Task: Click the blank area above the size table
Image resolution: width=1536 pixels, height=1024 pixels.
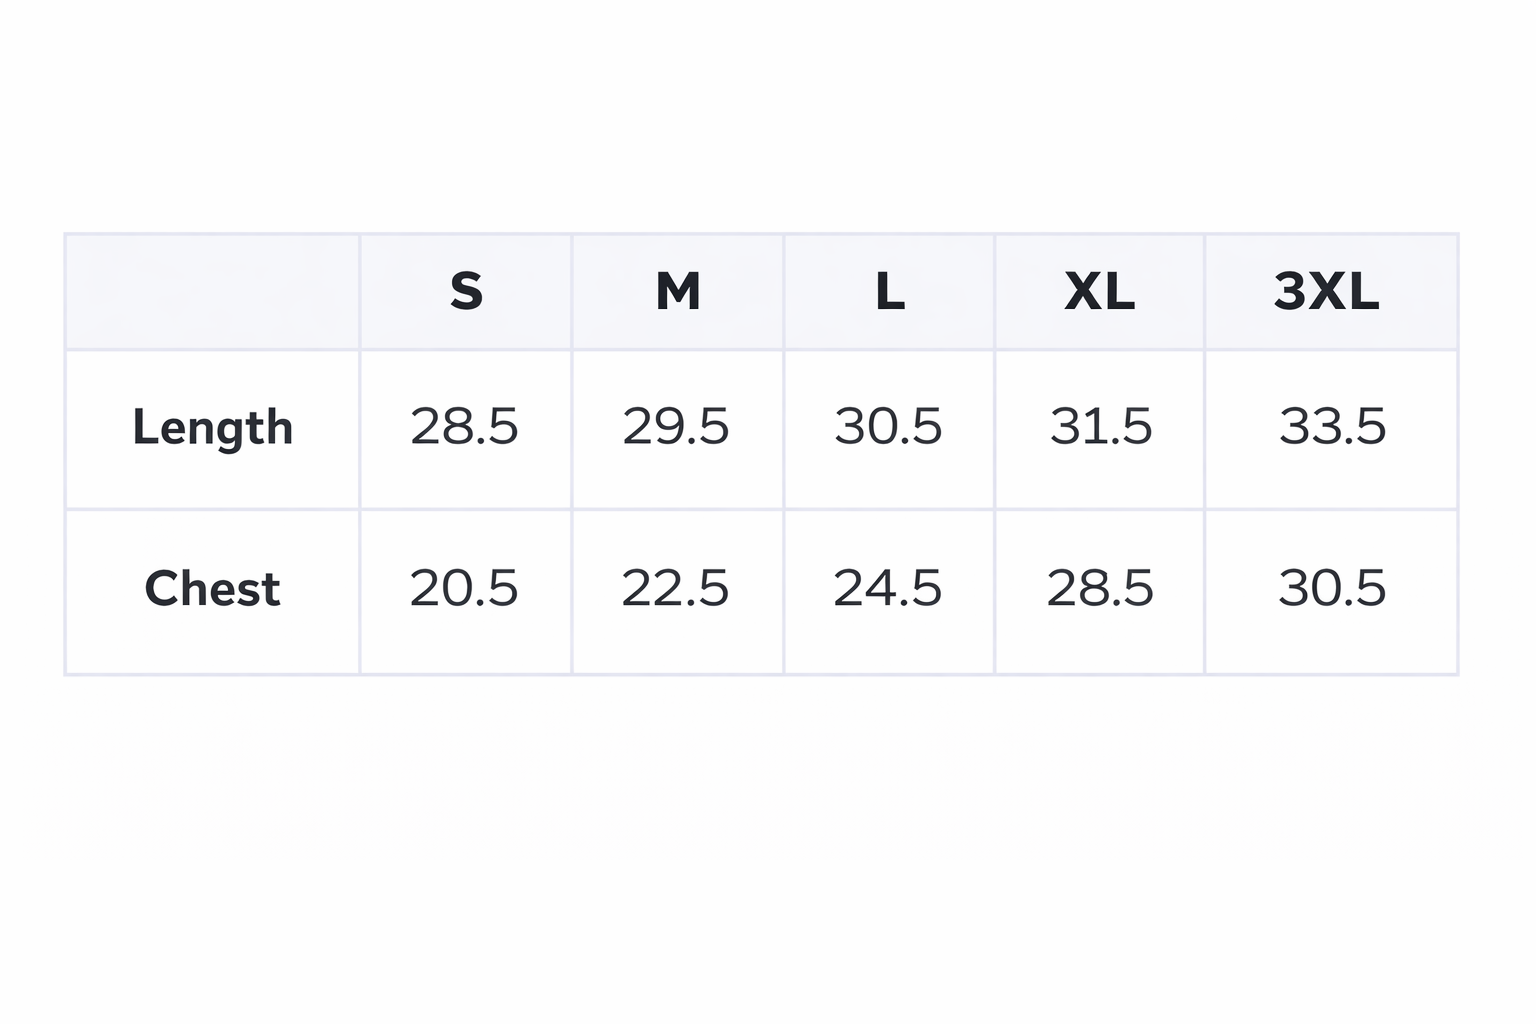Action: (x=768, y=120)
